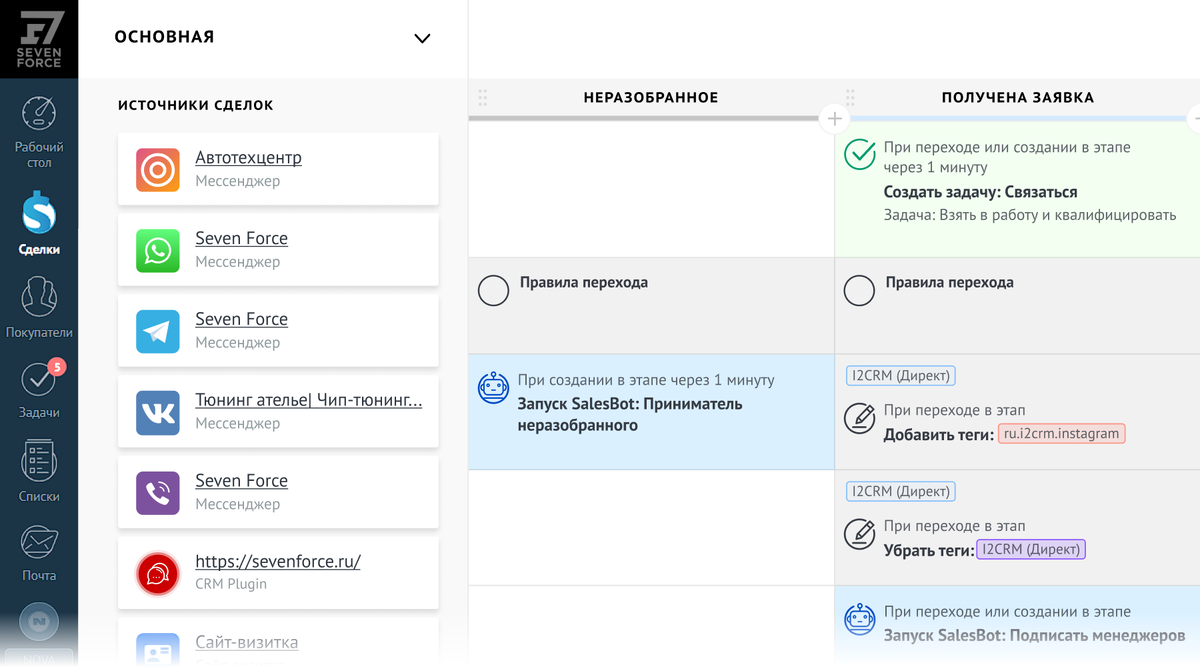This screenshot has width=1200, height=667.
Task: Open the Списки section
Action: click(x=39, y=472)
